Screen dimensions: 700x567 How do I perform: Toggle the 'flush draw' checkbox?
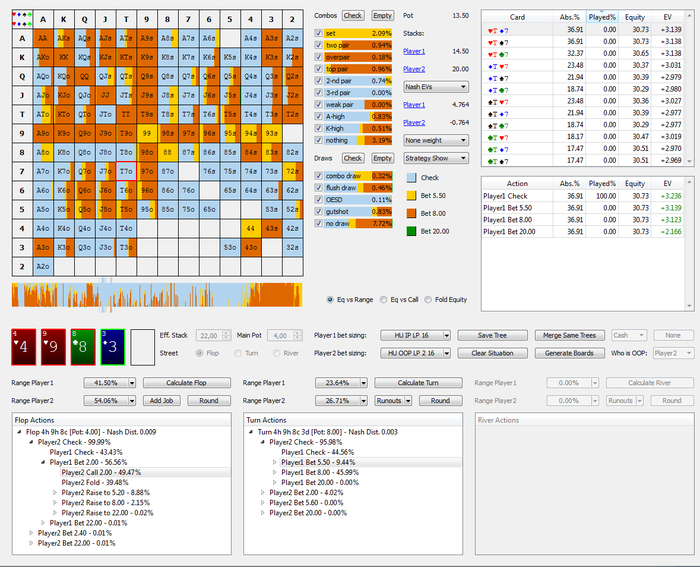coord(318,188)
